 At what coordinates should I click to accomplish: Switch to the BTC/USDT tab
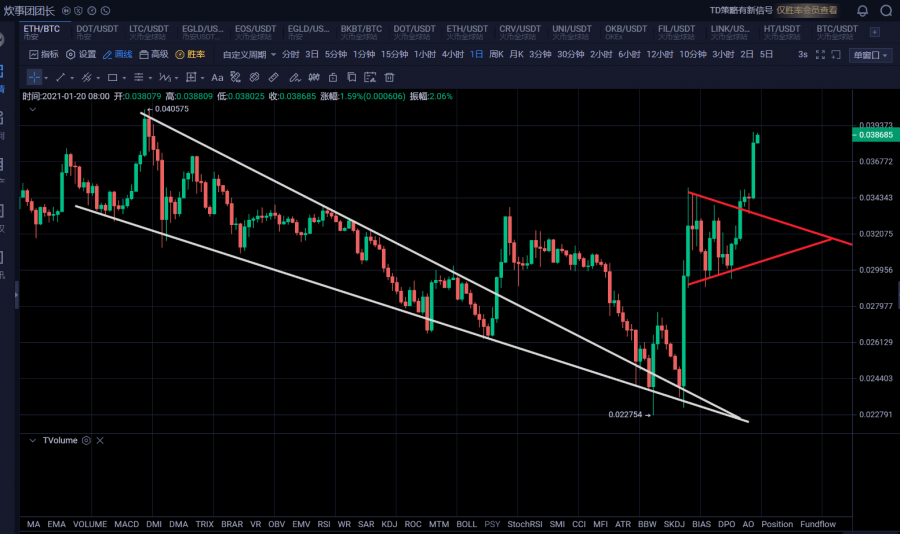(837, 32)
